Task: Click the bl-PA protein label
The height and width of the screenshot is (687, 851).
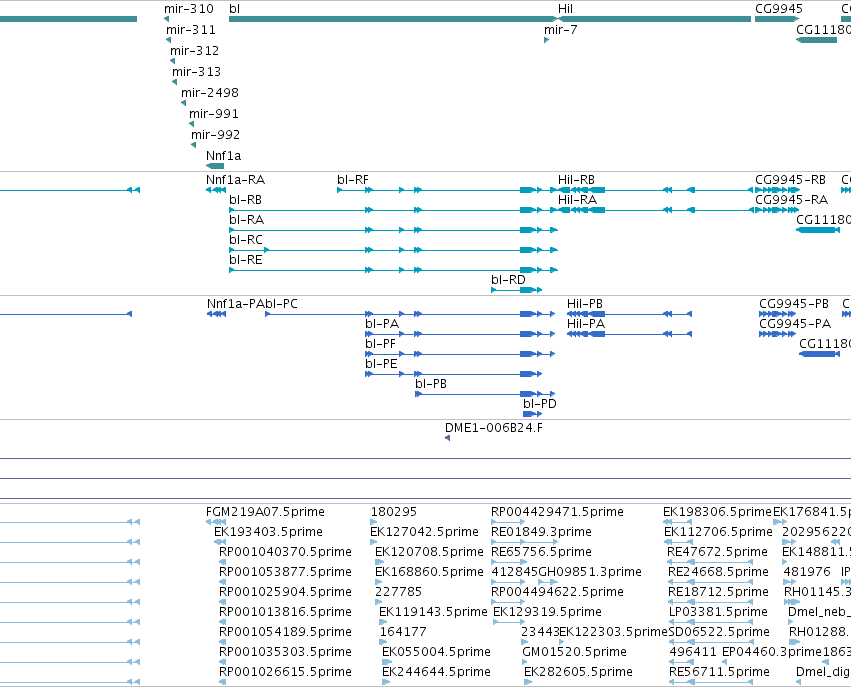Action: tap(382, 324)
